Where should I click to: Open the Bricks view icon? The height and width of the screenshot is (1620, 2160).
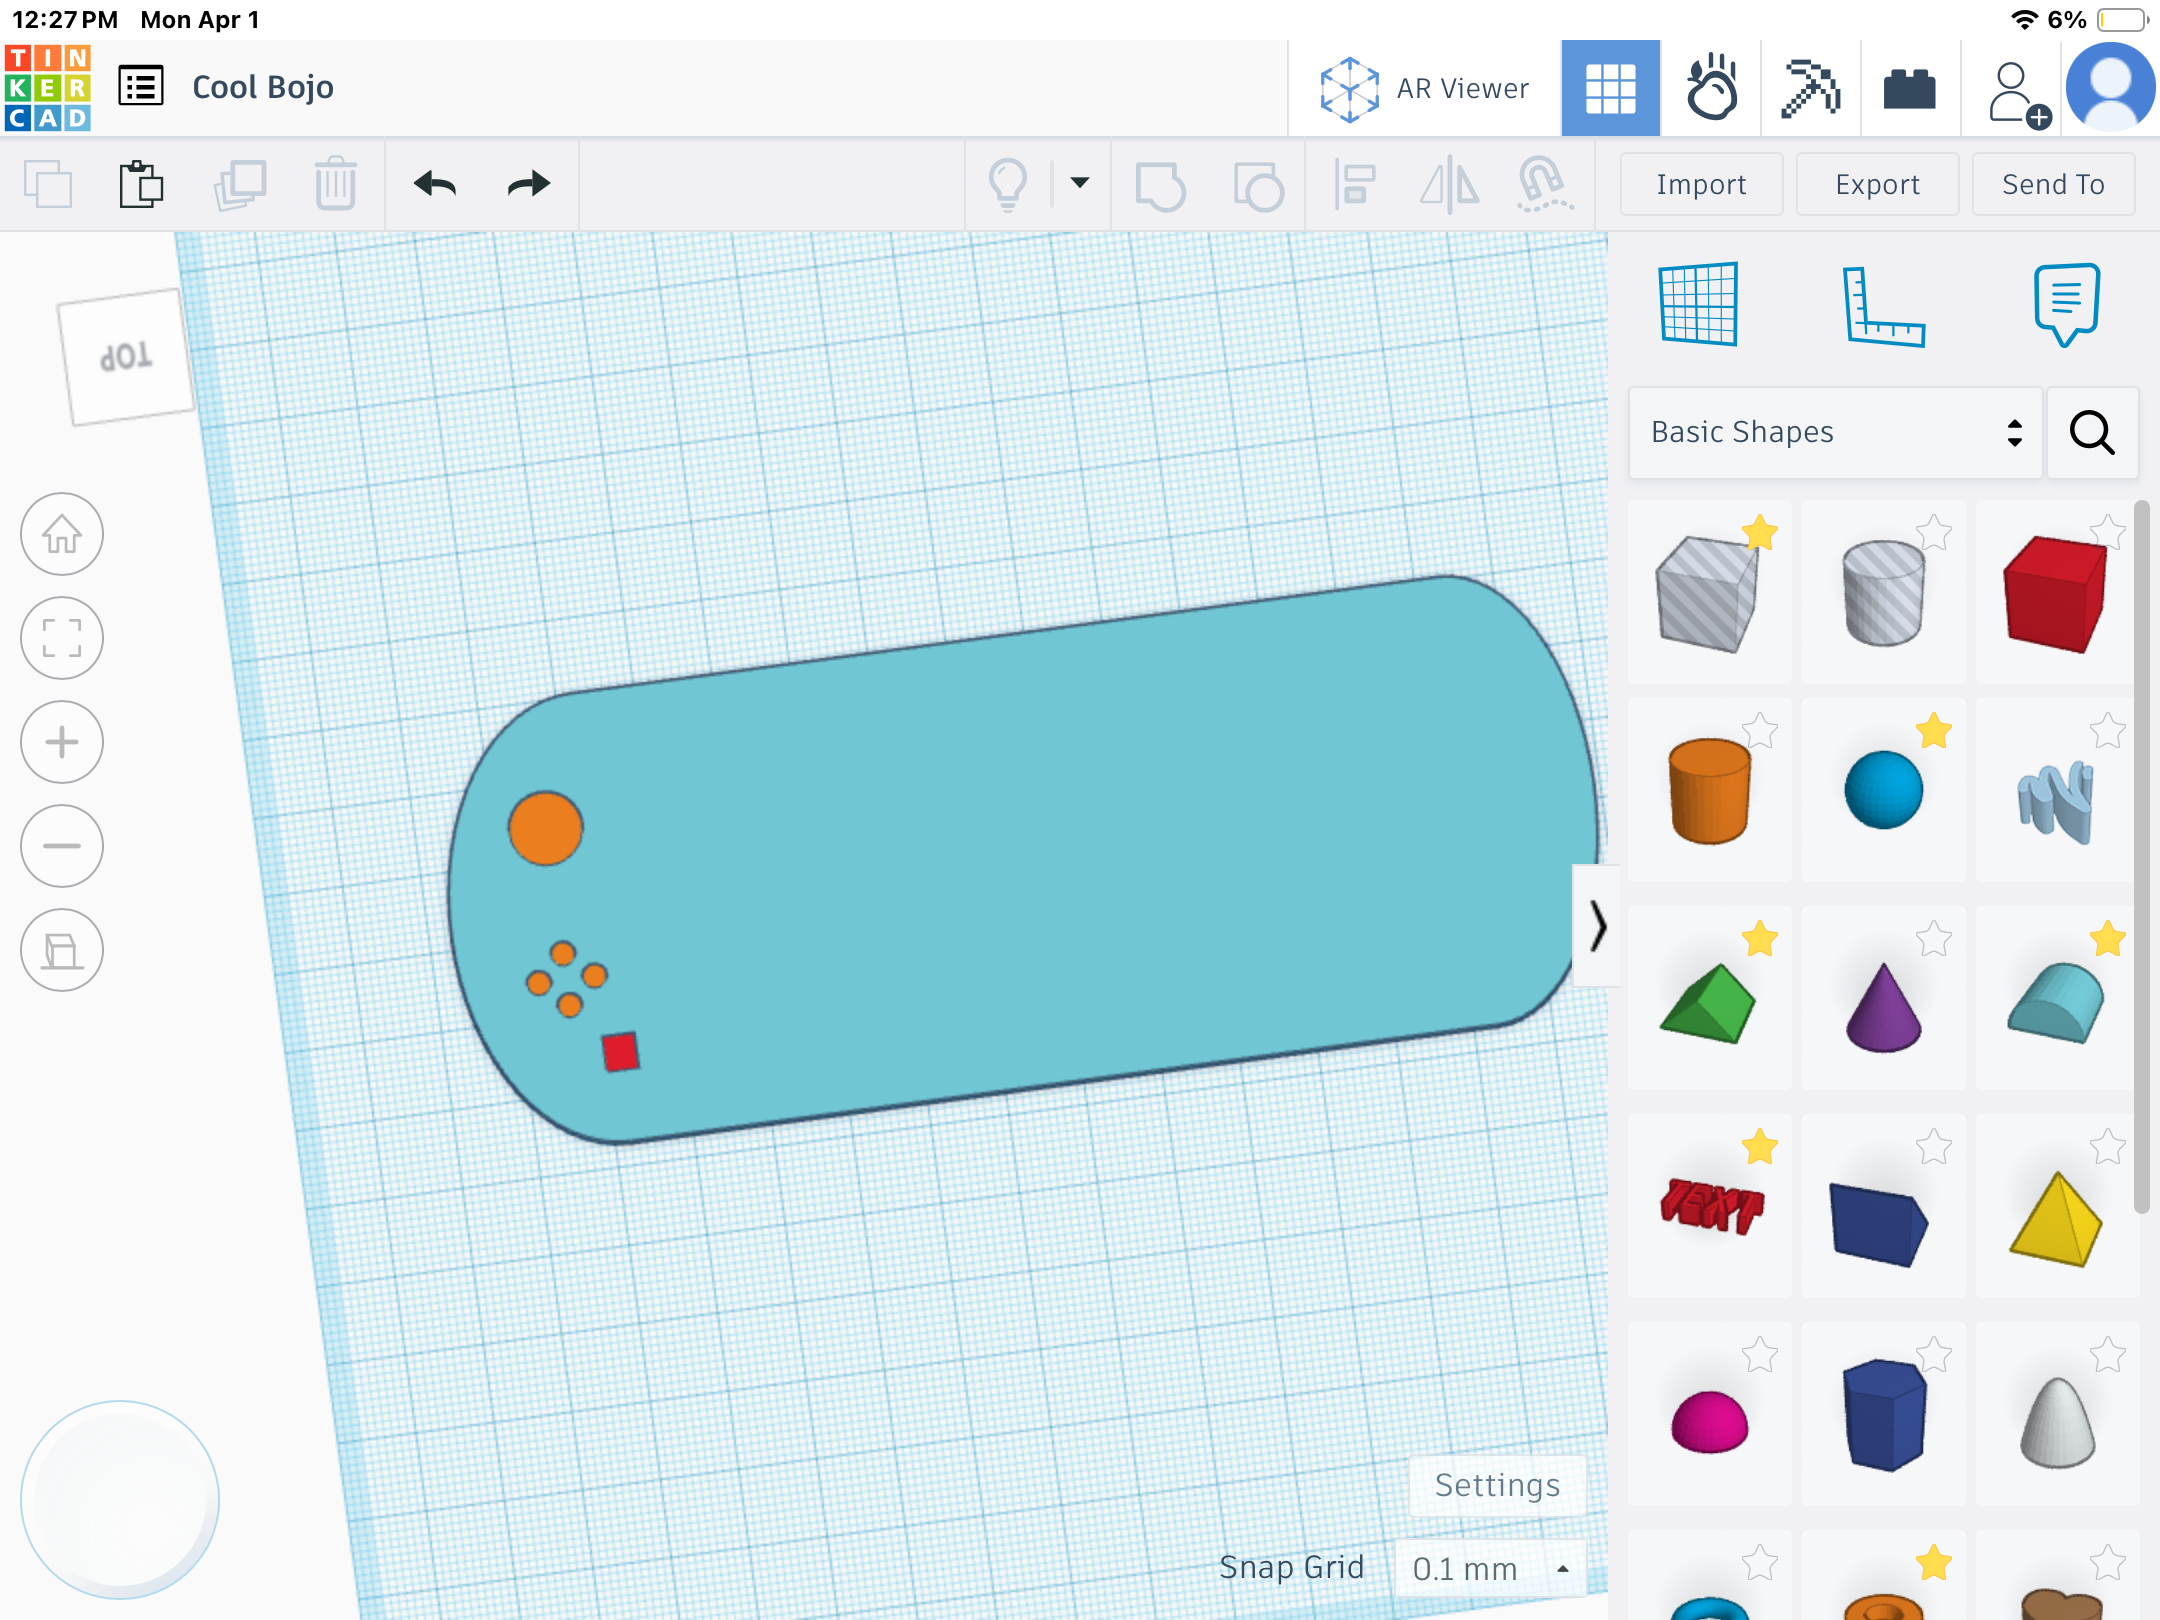pyautogui.click(x=1910, y=88)
